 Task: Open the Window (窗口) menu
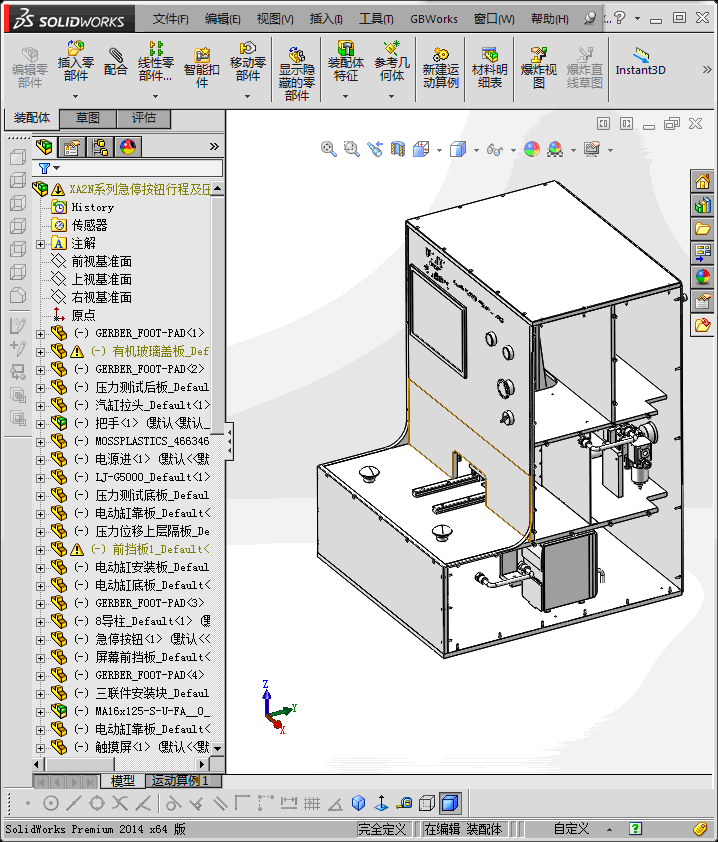tap(494, 19)
